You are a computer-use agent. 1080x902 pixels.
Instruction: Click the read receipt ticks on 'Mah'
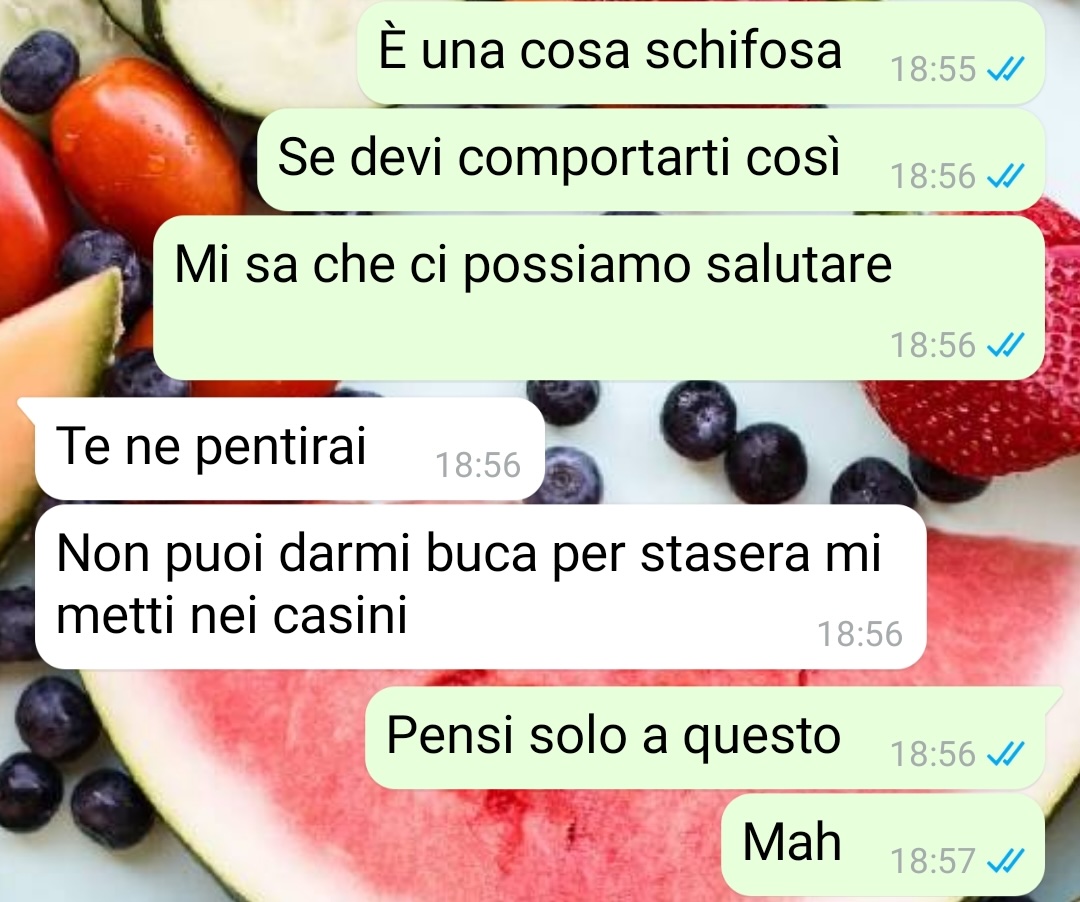point(1006,861)
